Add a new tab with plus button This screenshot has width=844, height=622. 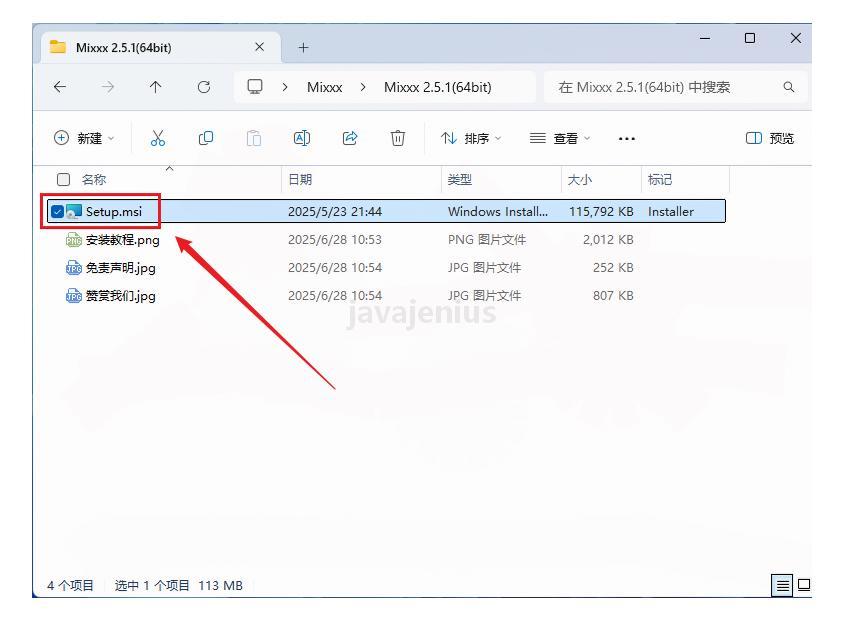(304, 48)
